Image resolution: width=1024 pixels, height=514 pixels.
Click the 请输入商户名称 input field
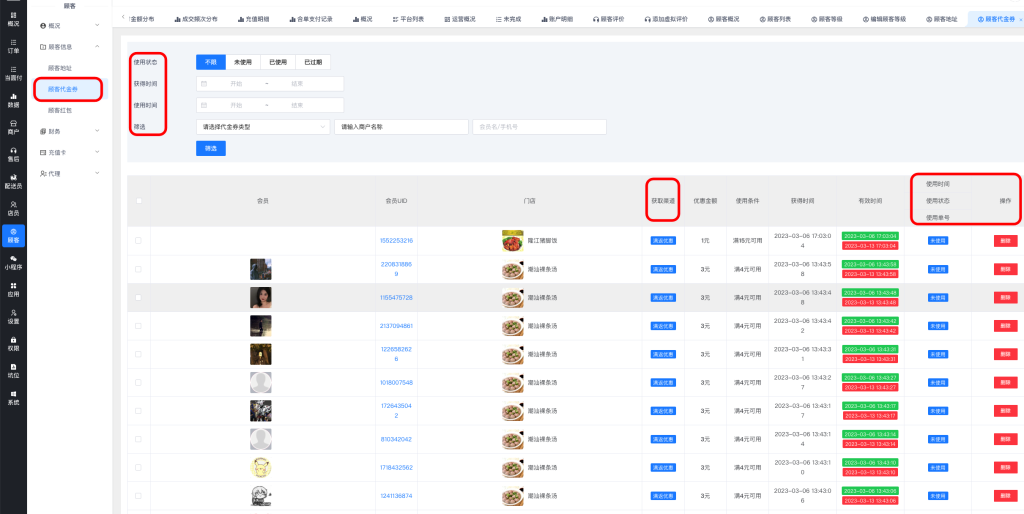click(401, 127)
